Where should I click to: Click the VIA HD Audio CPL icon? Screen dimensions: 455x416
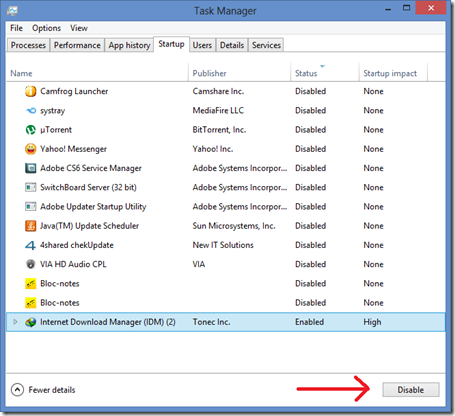(31, 264)
